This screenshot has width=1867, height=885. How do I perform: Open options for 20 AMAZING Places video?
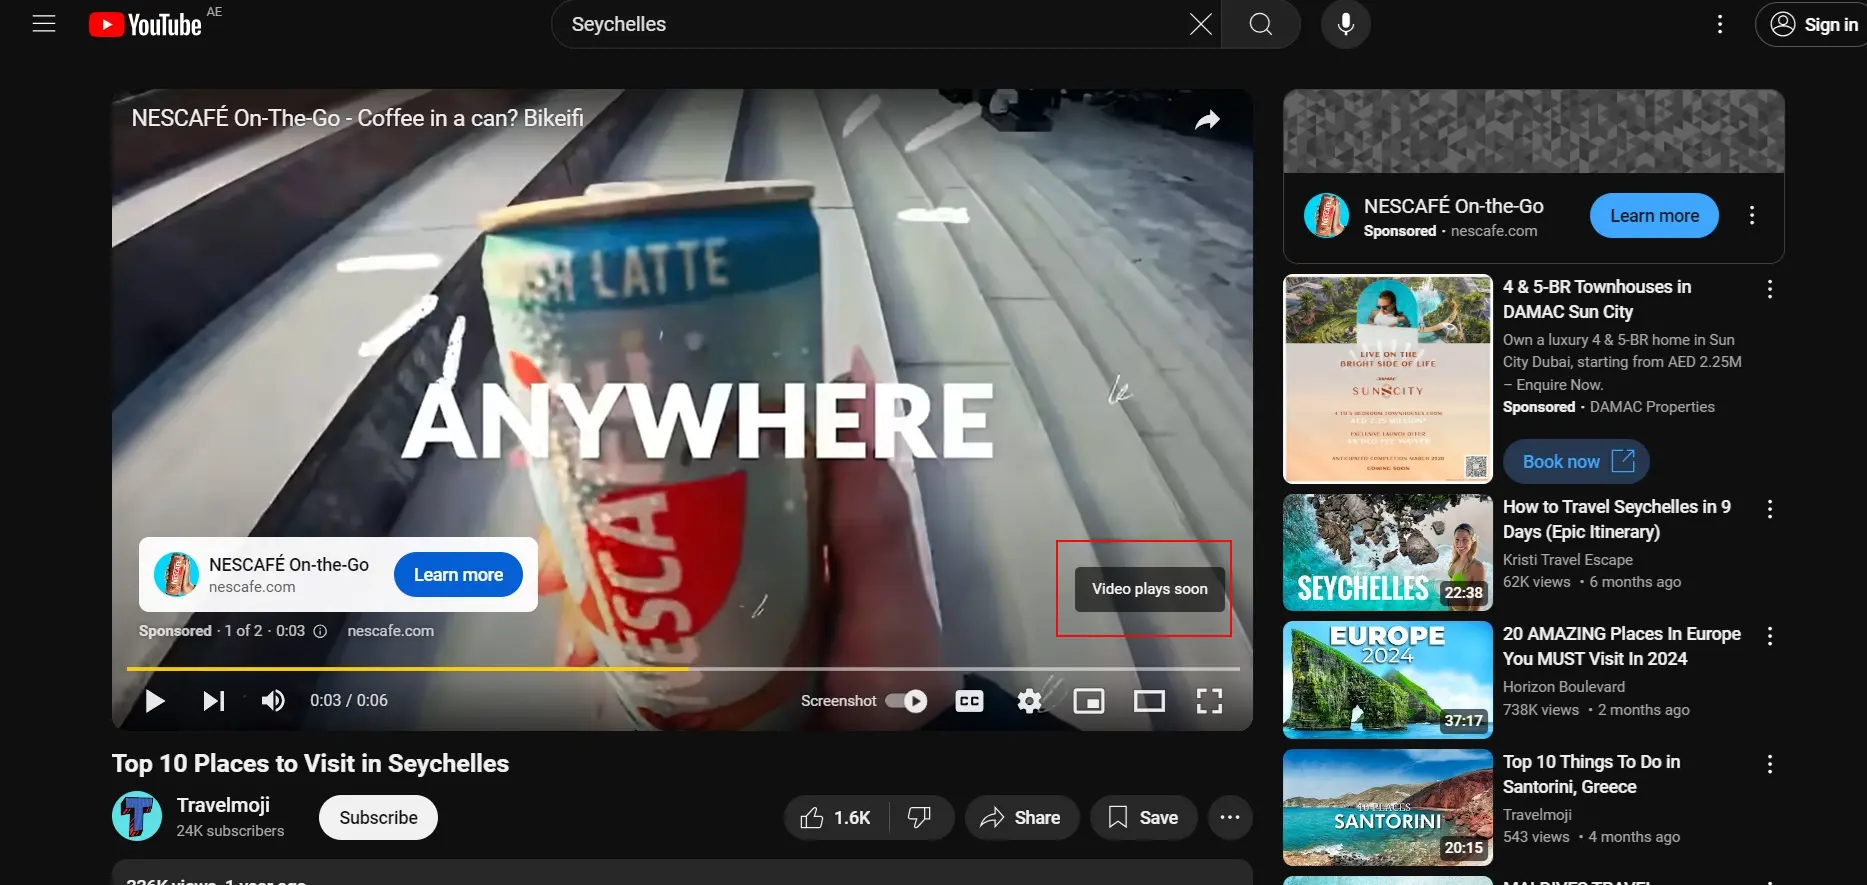1770,636
